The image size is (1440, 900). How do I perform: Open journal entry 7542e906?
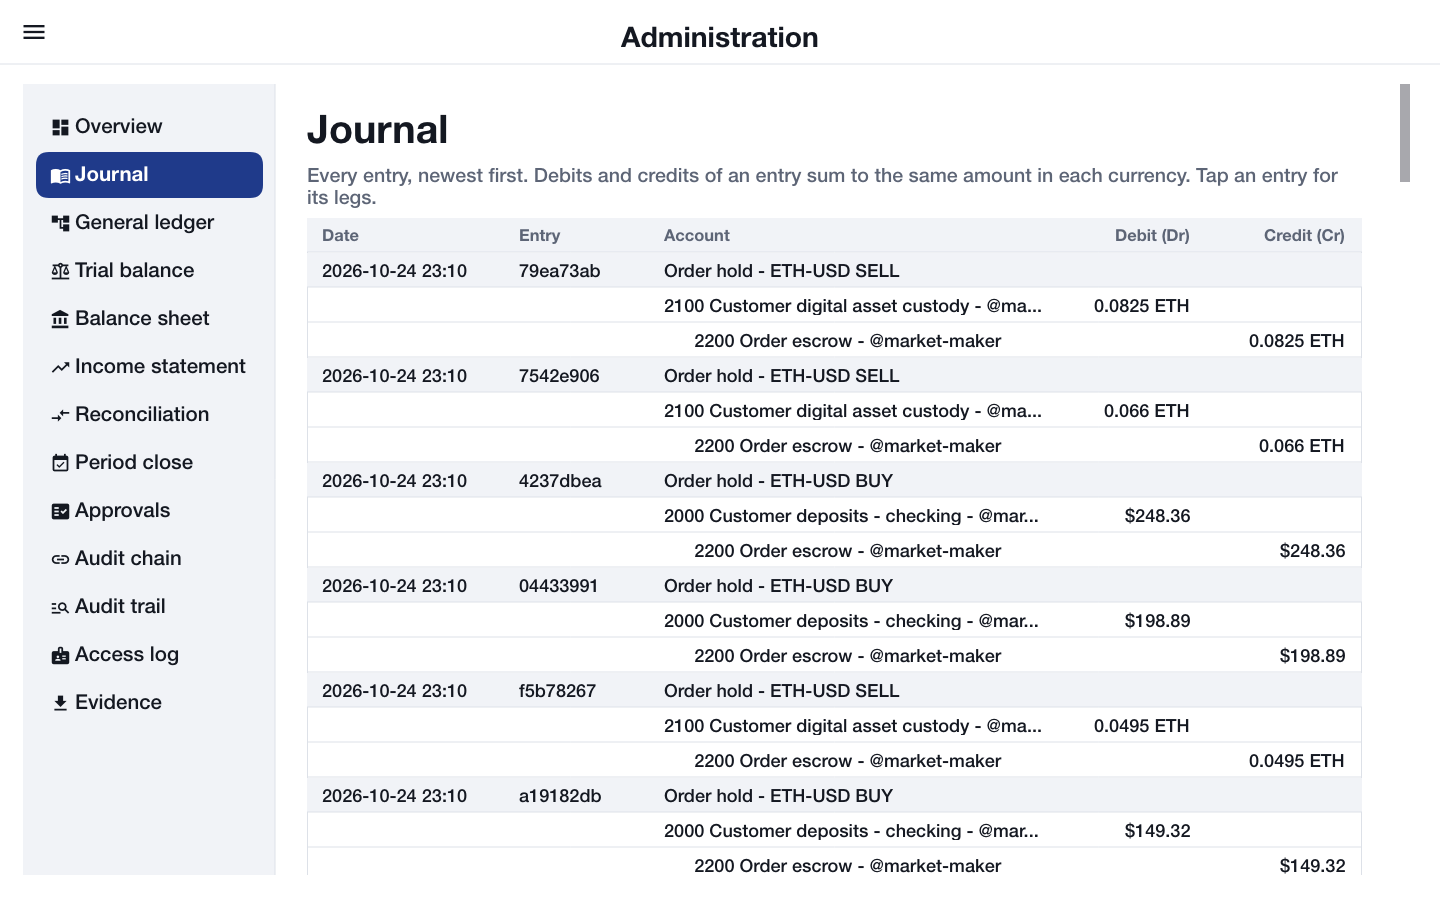point(834,376)
